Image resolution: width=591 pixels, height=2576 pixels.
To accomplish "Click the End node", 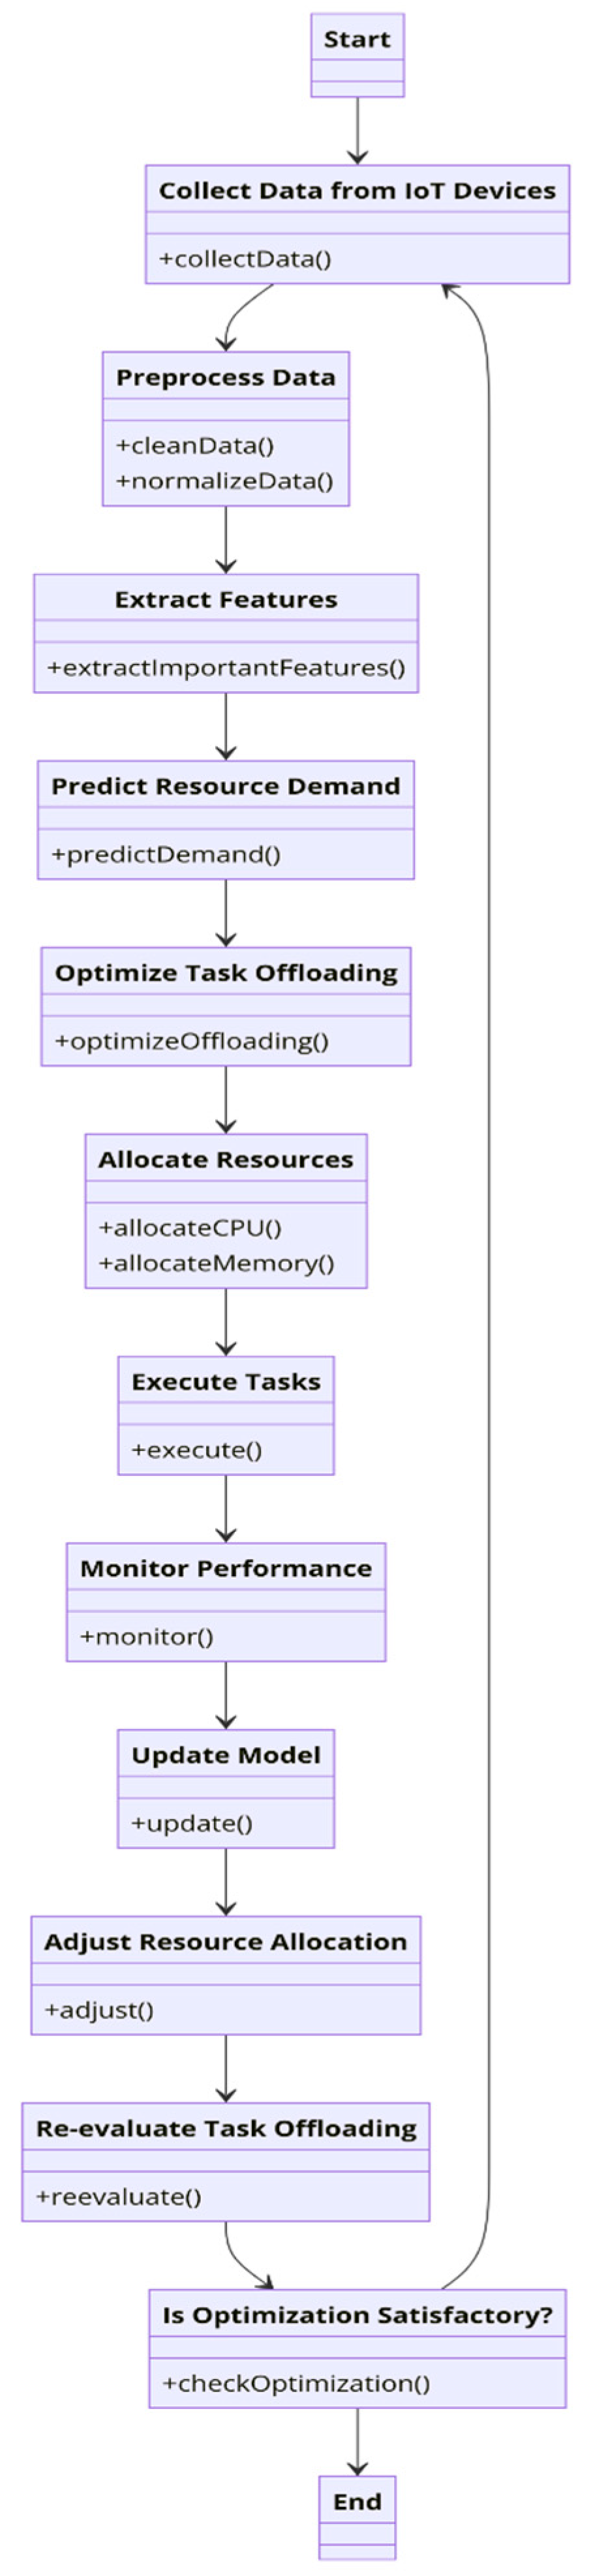I will 357,2502.
